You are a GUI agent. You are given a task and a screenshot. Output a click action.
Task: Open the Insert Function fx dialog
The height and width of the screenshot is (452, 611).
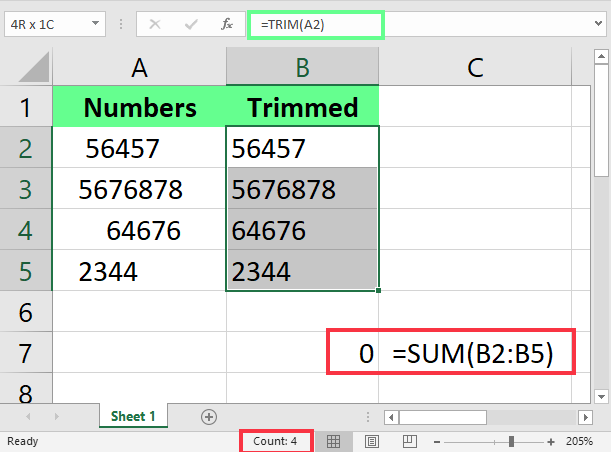(x=227, y=23)
